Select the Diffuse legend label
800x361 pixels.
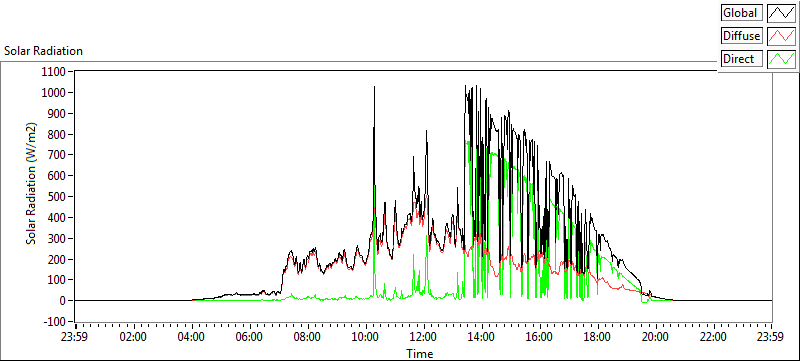click(742, 36)
